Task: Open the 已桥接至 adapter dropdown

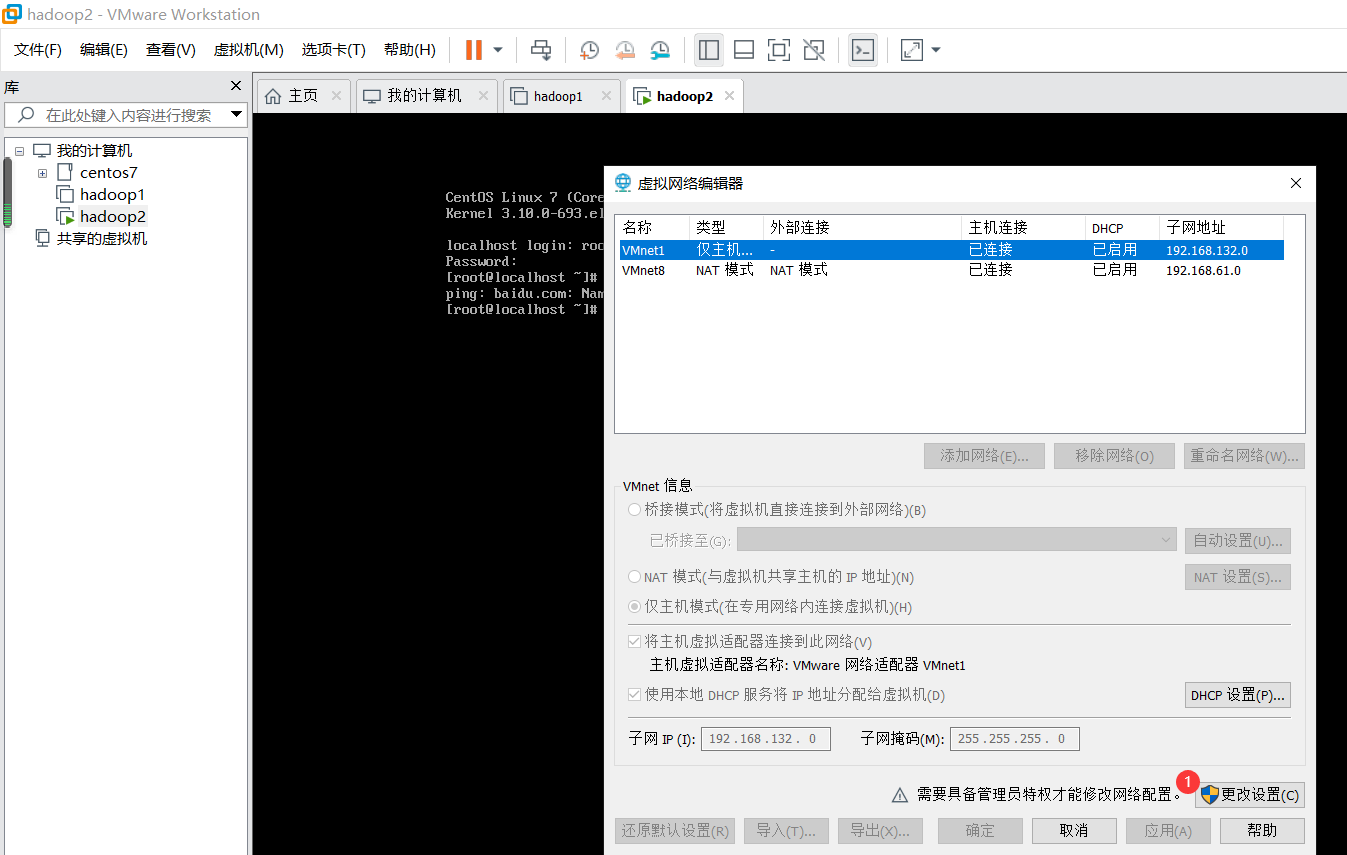Action: pyautogui.click(x=958, y=540)
